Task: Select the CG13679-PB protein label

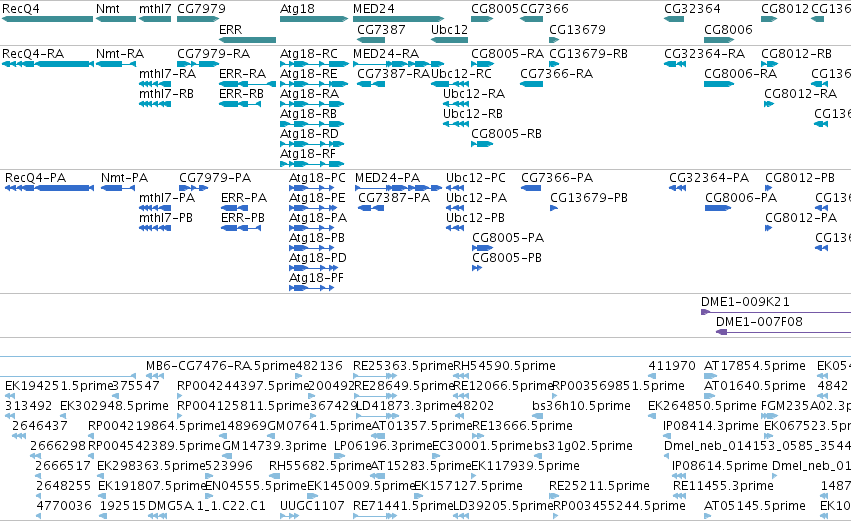Action: click(589, 199)
